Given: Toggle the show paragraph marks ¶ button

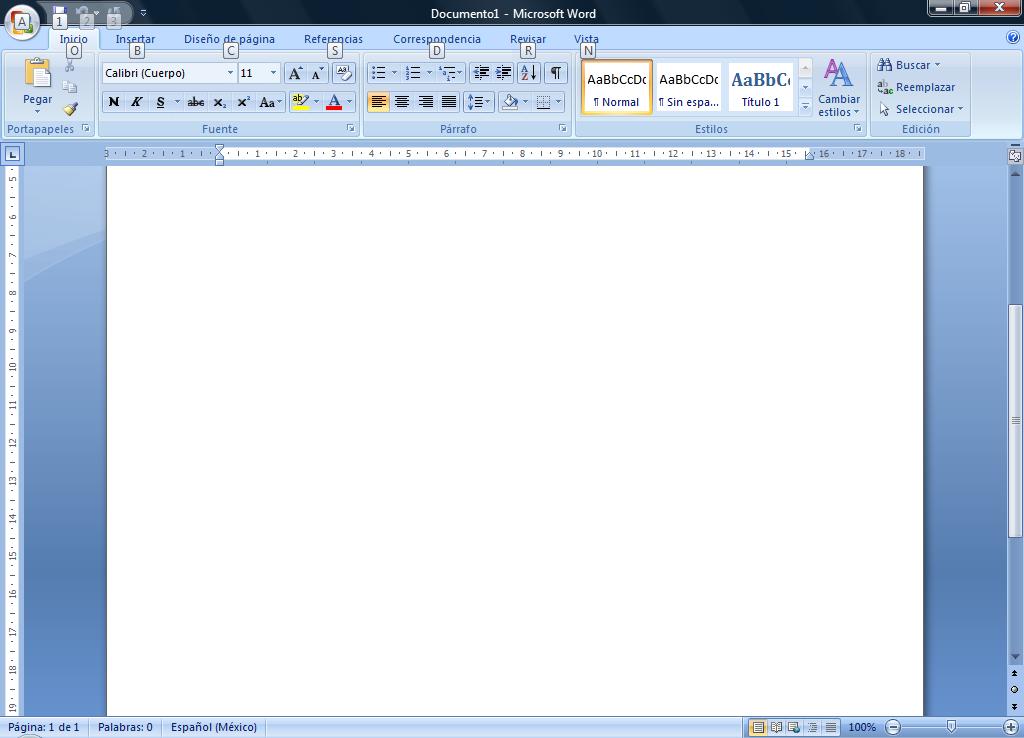Looking at the screenshot, I should point(555,73).
